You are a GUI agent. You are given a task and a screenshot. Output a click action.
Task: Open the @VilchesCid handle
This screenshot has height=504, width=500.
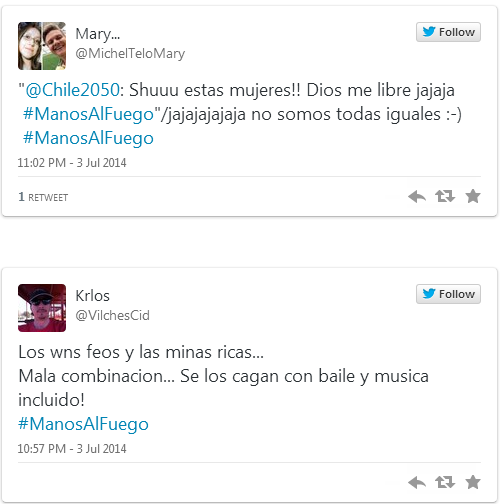click(113, 315)
